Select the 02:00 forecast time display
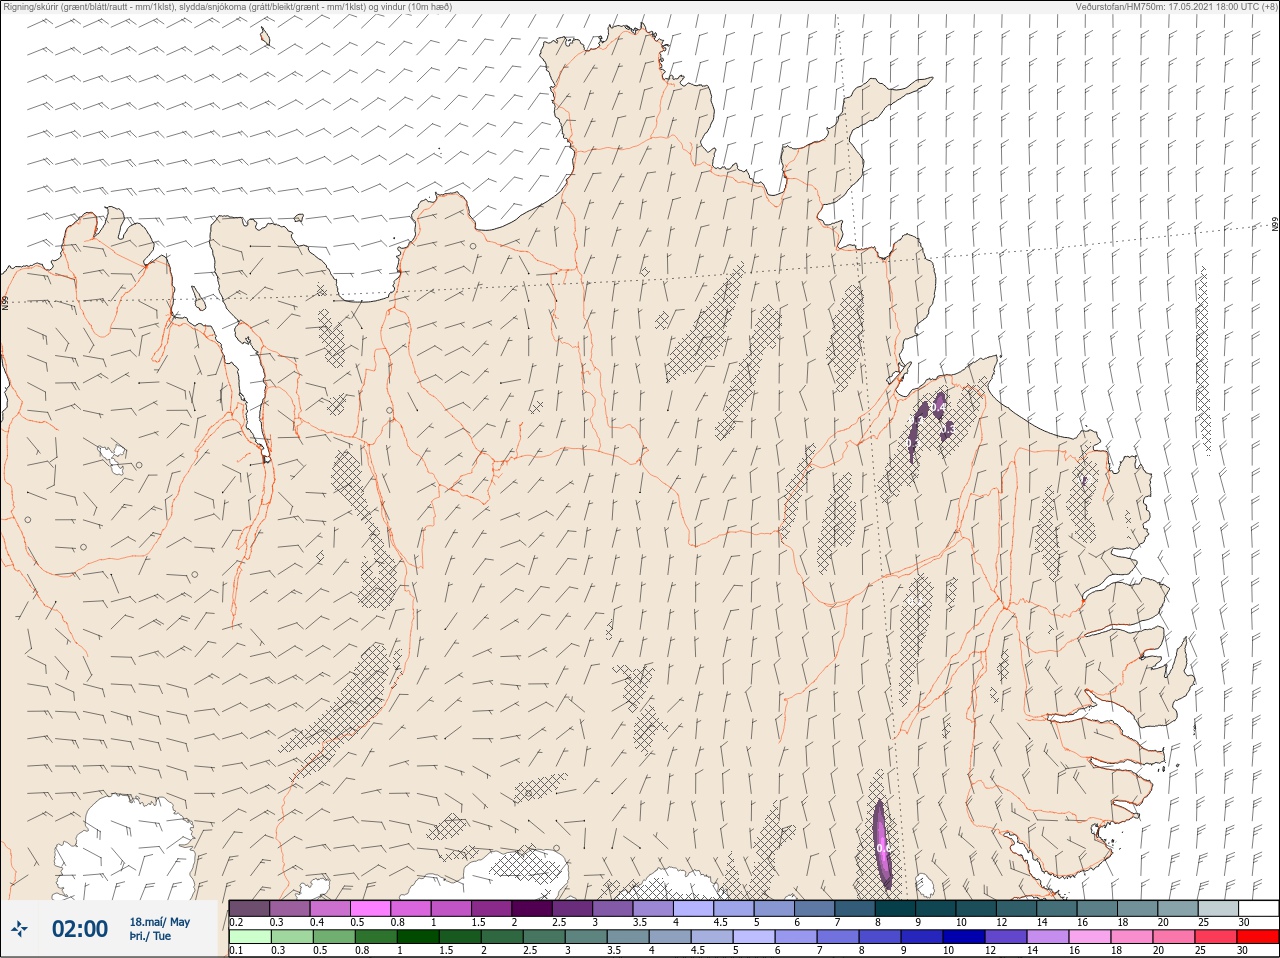Screen dimensions: 1280x958 pos(80,929)
